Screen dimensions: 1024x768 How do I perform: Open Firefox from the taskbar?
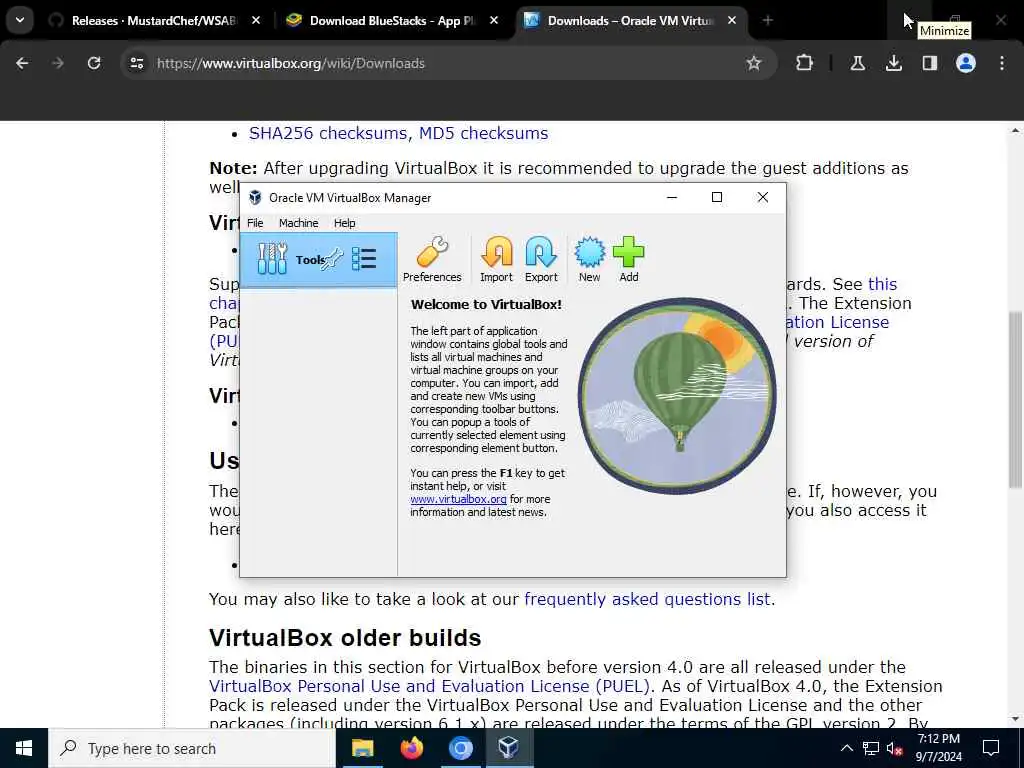pyautogui.click(x=411, y=748)
